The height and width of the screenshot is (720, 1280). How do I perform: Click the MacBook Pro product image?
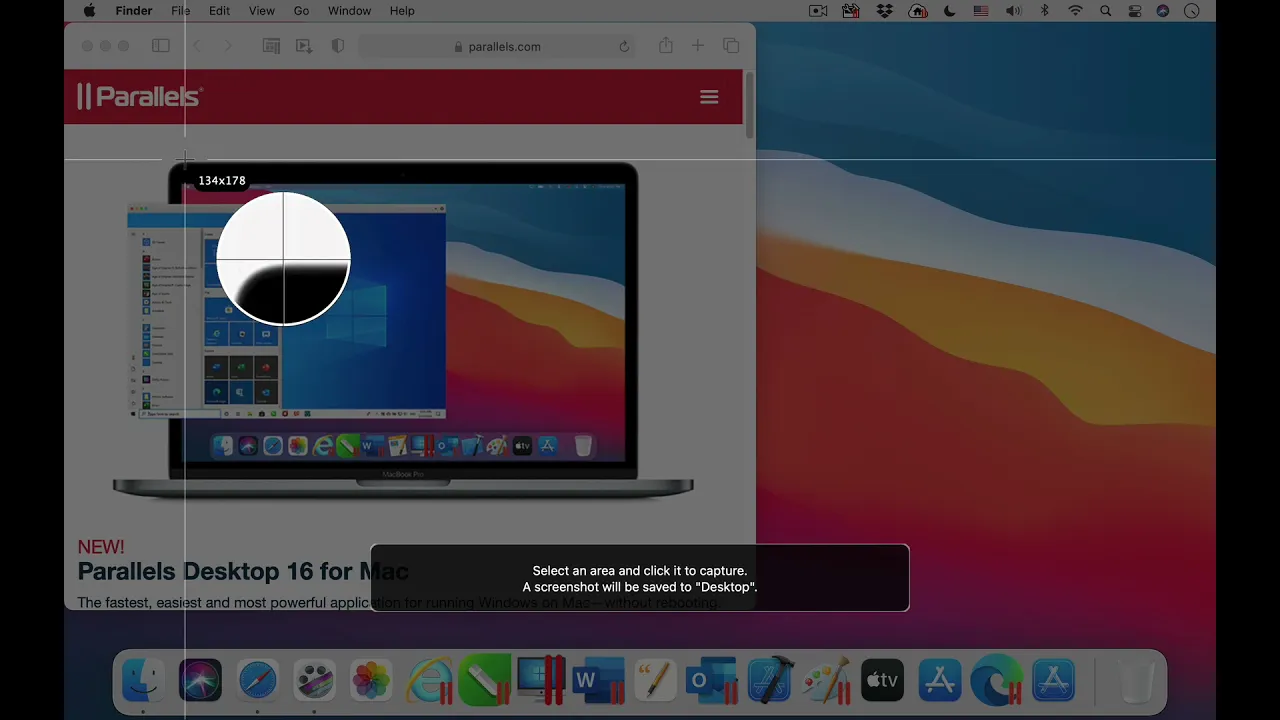coord(403,330)
